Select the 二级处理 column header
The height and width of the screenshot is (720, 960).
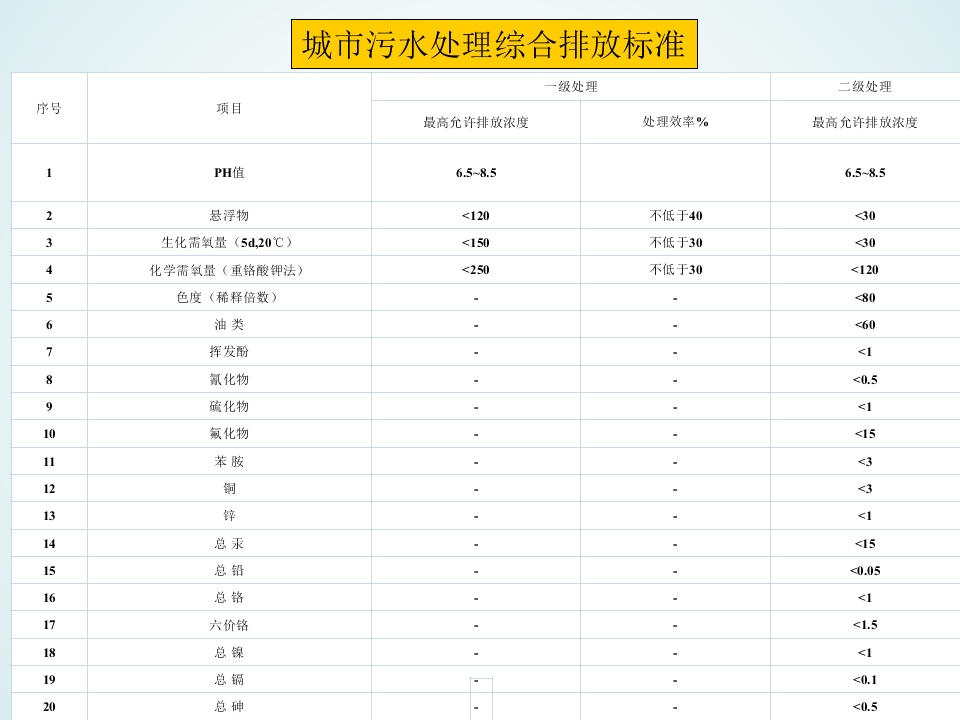(864, 87)
